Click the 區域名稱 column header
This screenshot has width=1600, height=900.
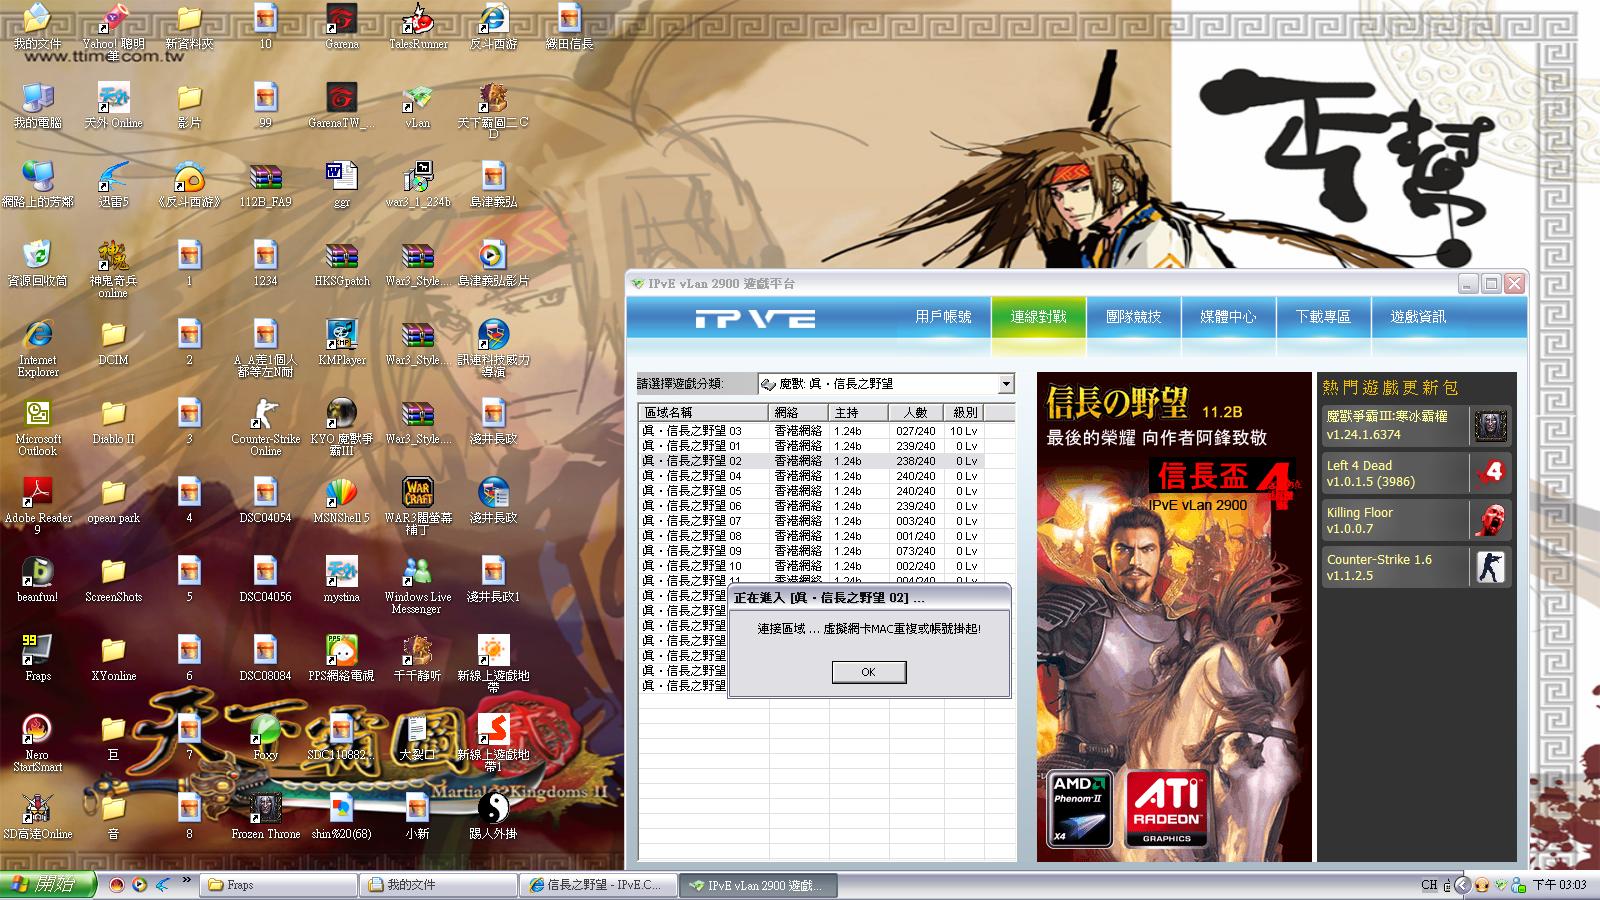(x=702, y=412)
